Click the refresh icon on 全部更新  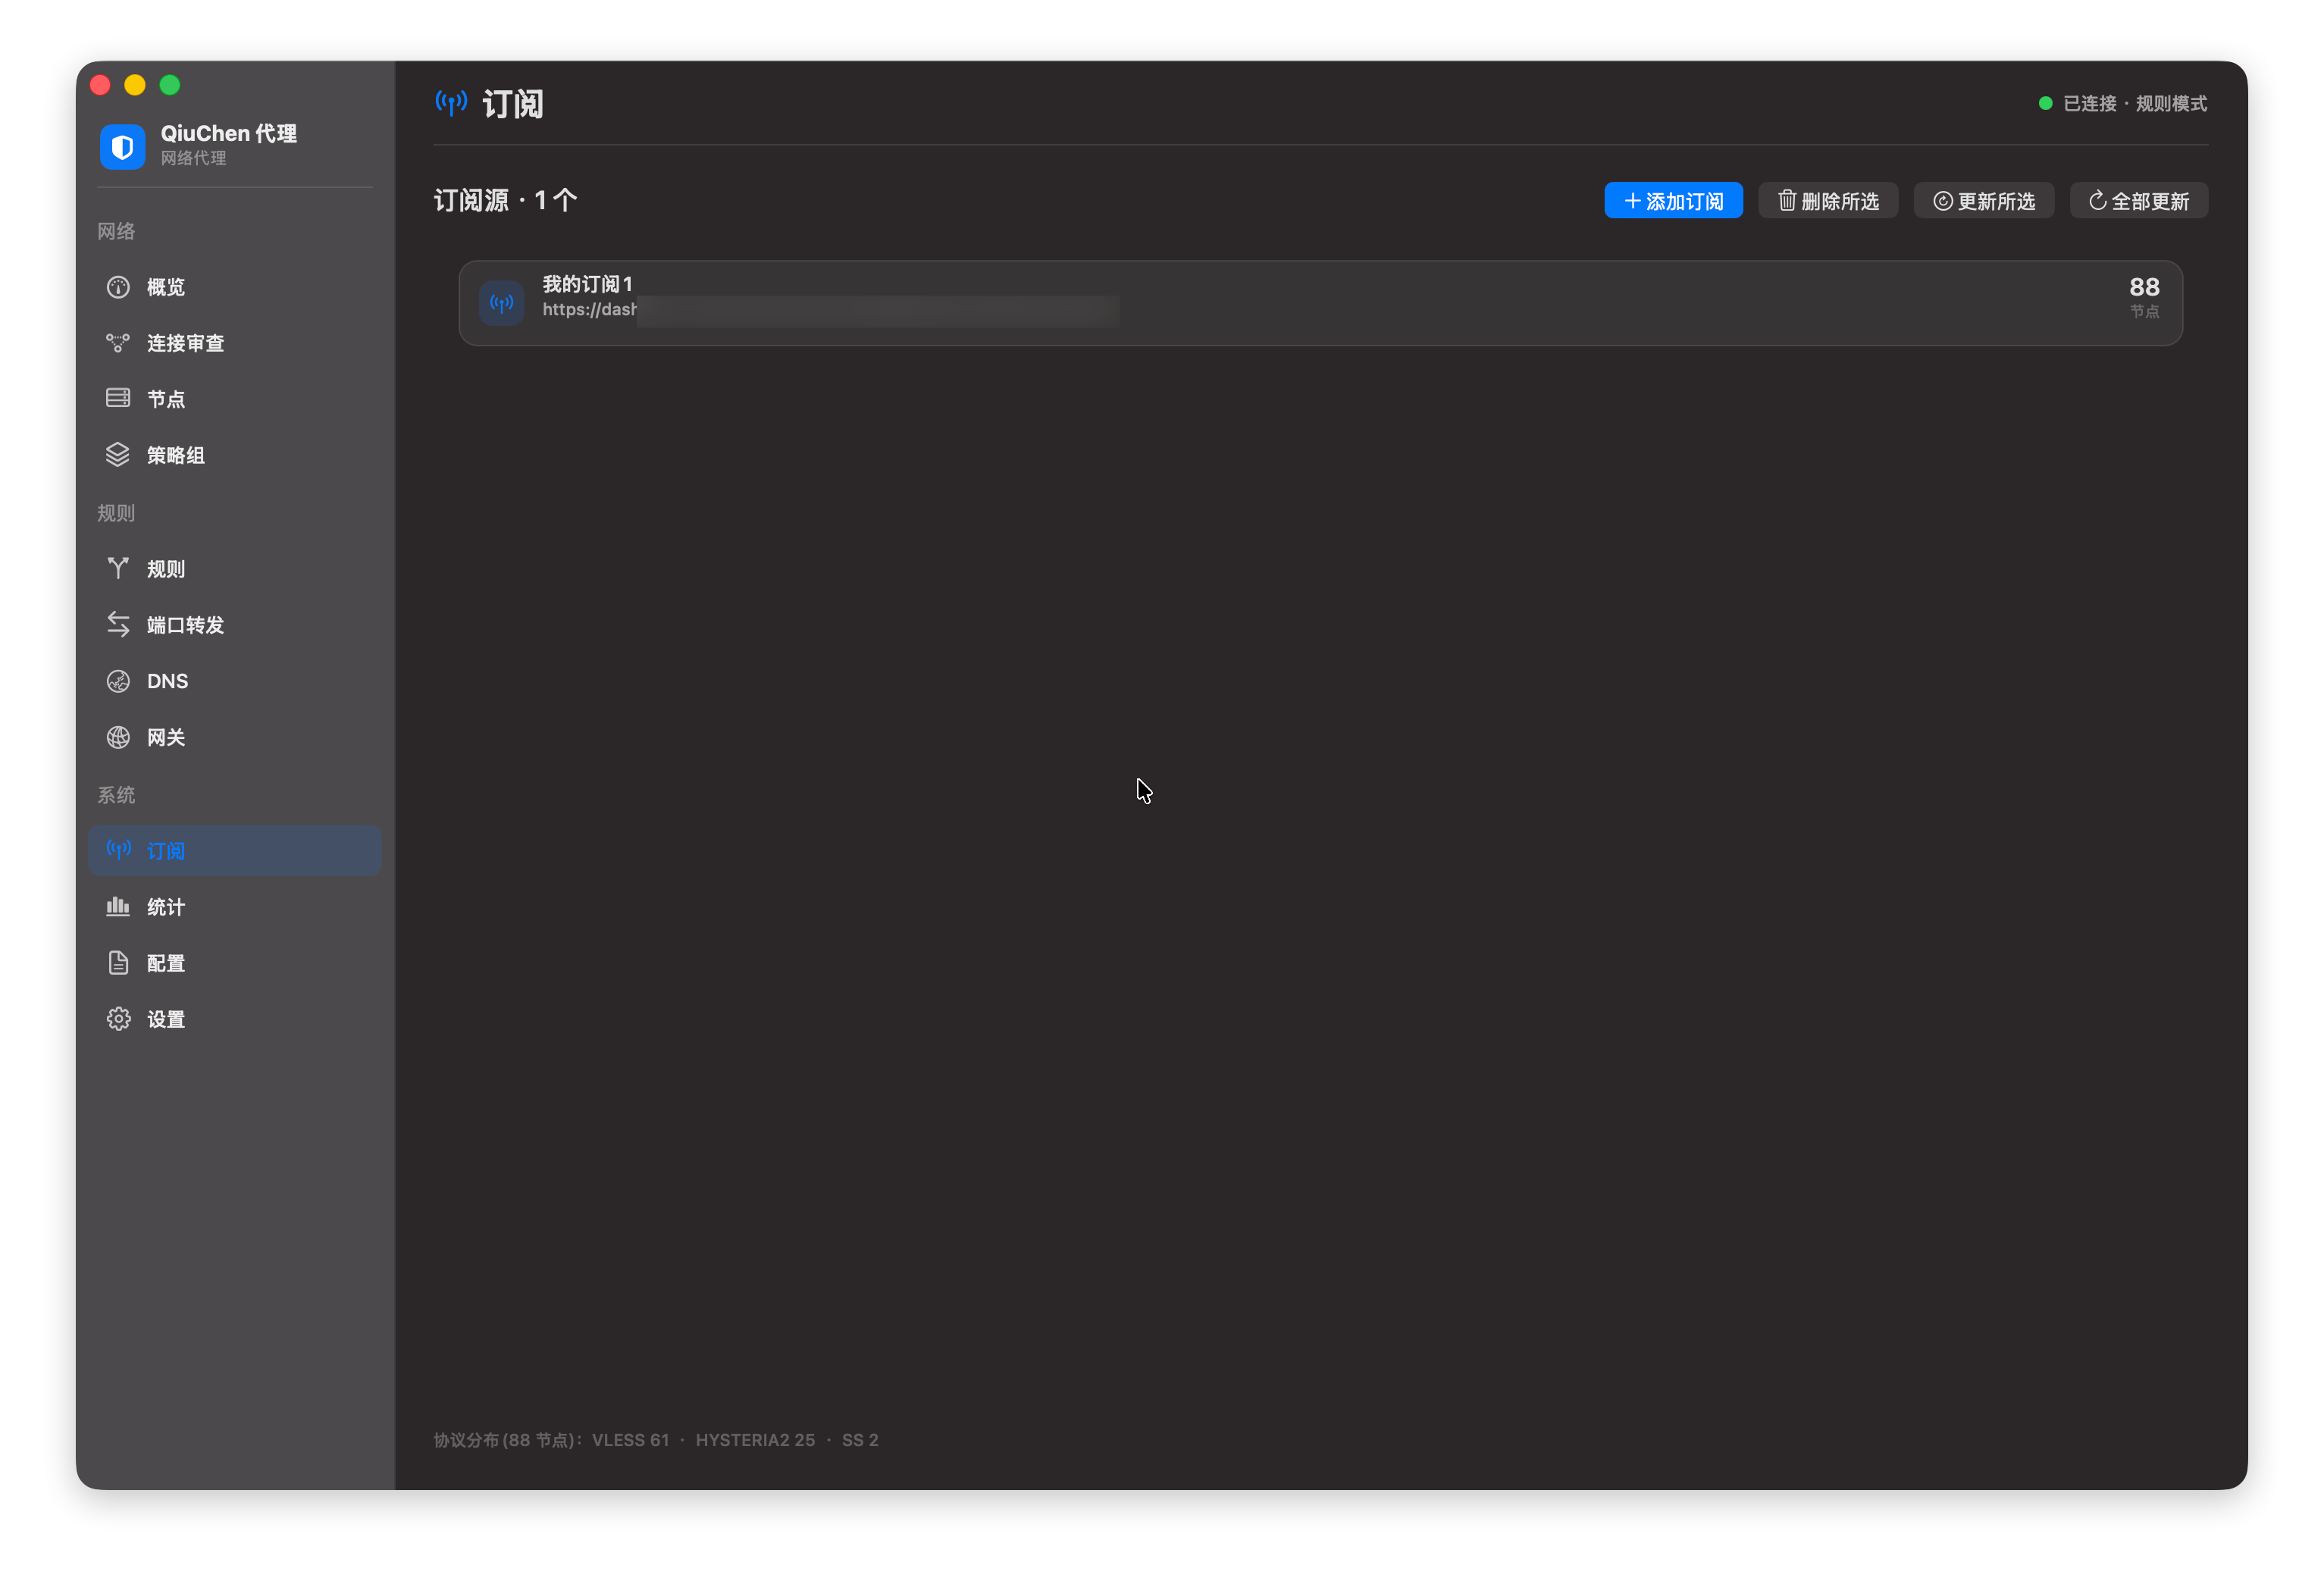pyautogui.click(x=2098, y=200)
